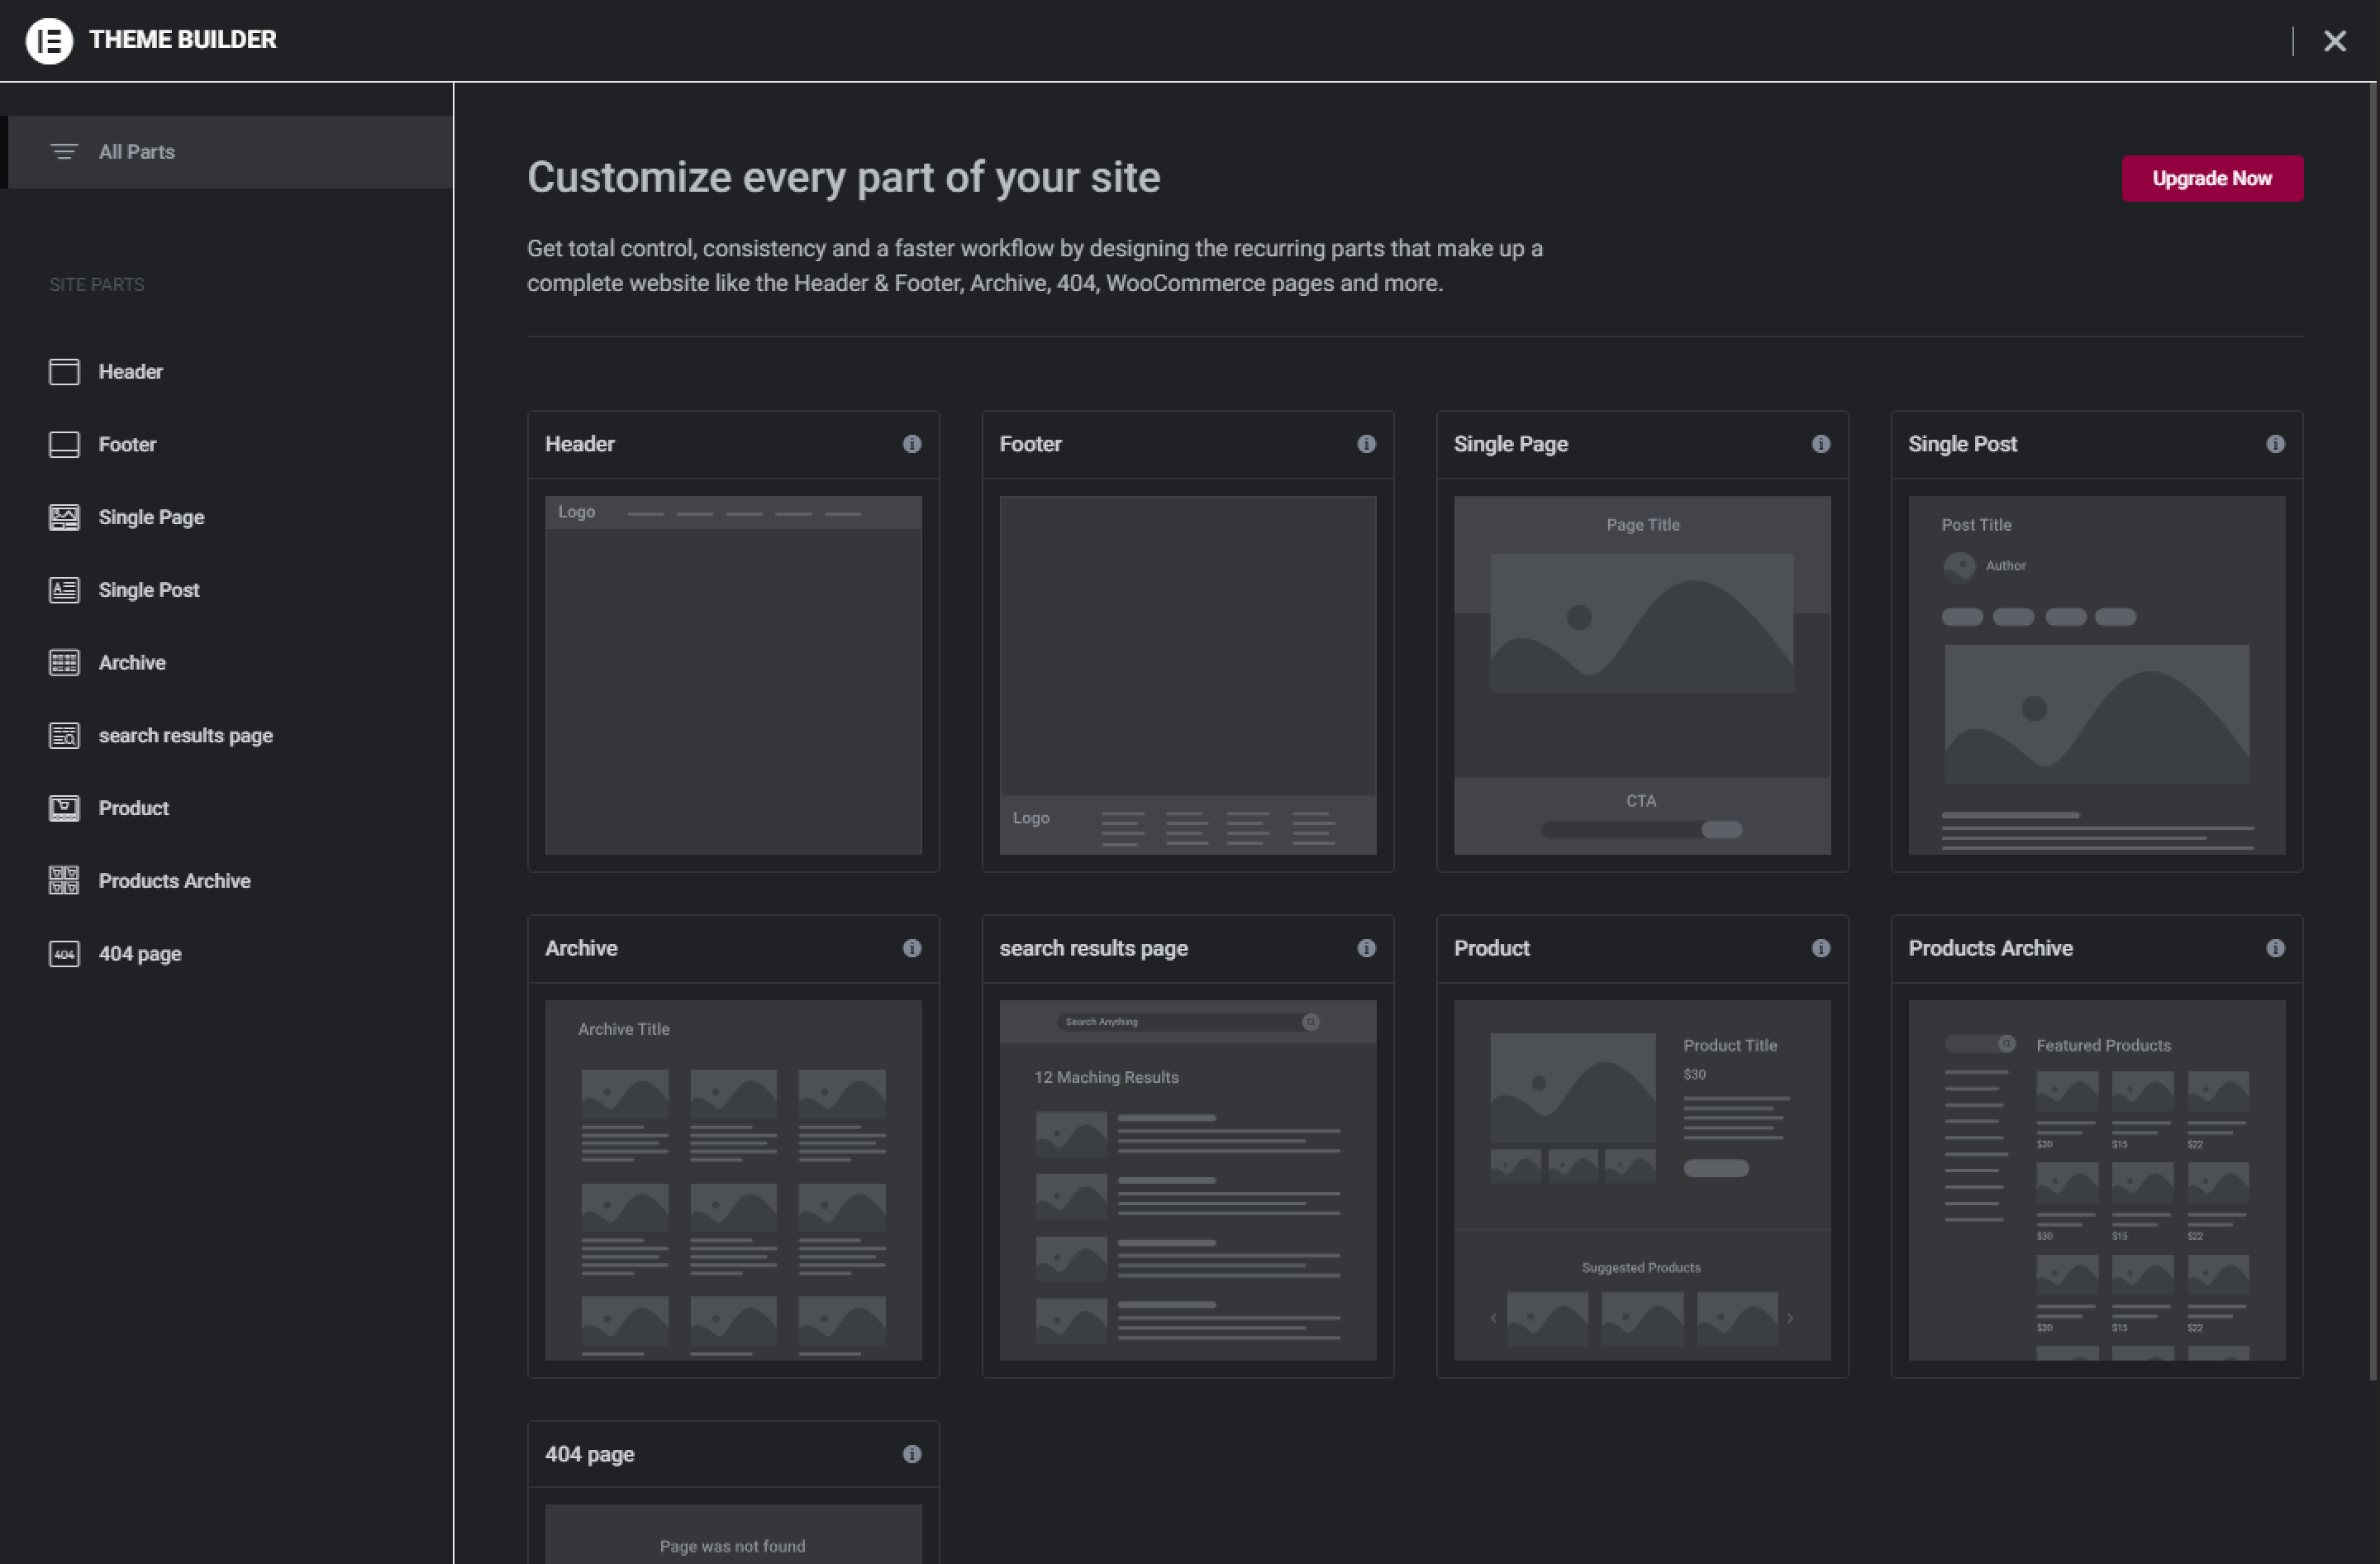Image resolution: width=2380 pixels, height=1564 pixels.
Task: Show info for the Single Page card
Action: [1821, 444]
